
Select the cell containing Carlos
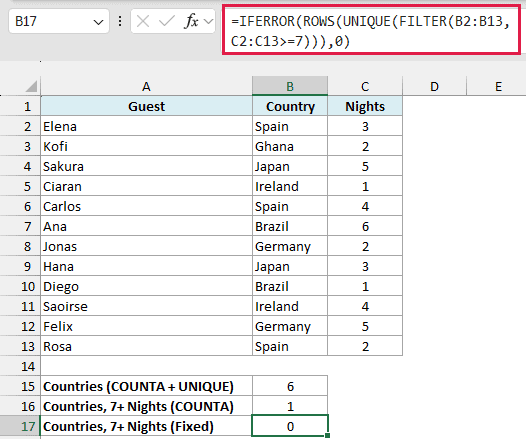(x=146, y=206)
